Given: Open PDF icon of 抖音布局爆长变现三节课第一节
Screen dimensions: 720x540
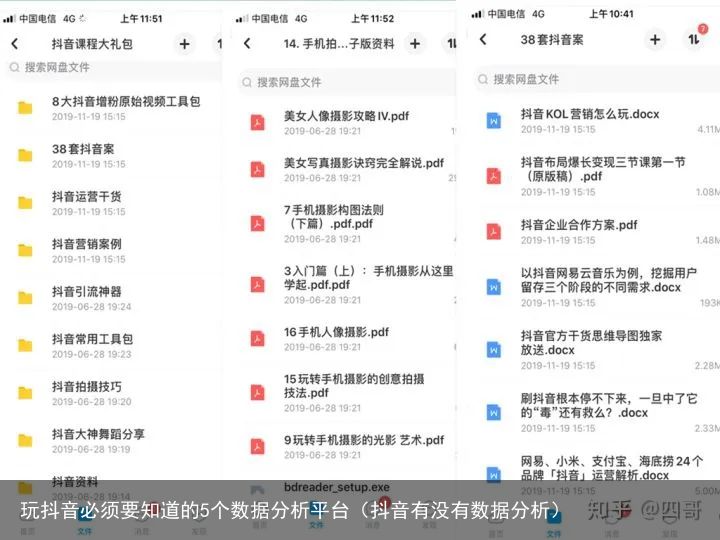Looking at the screenshot, I should pos(494,176).
